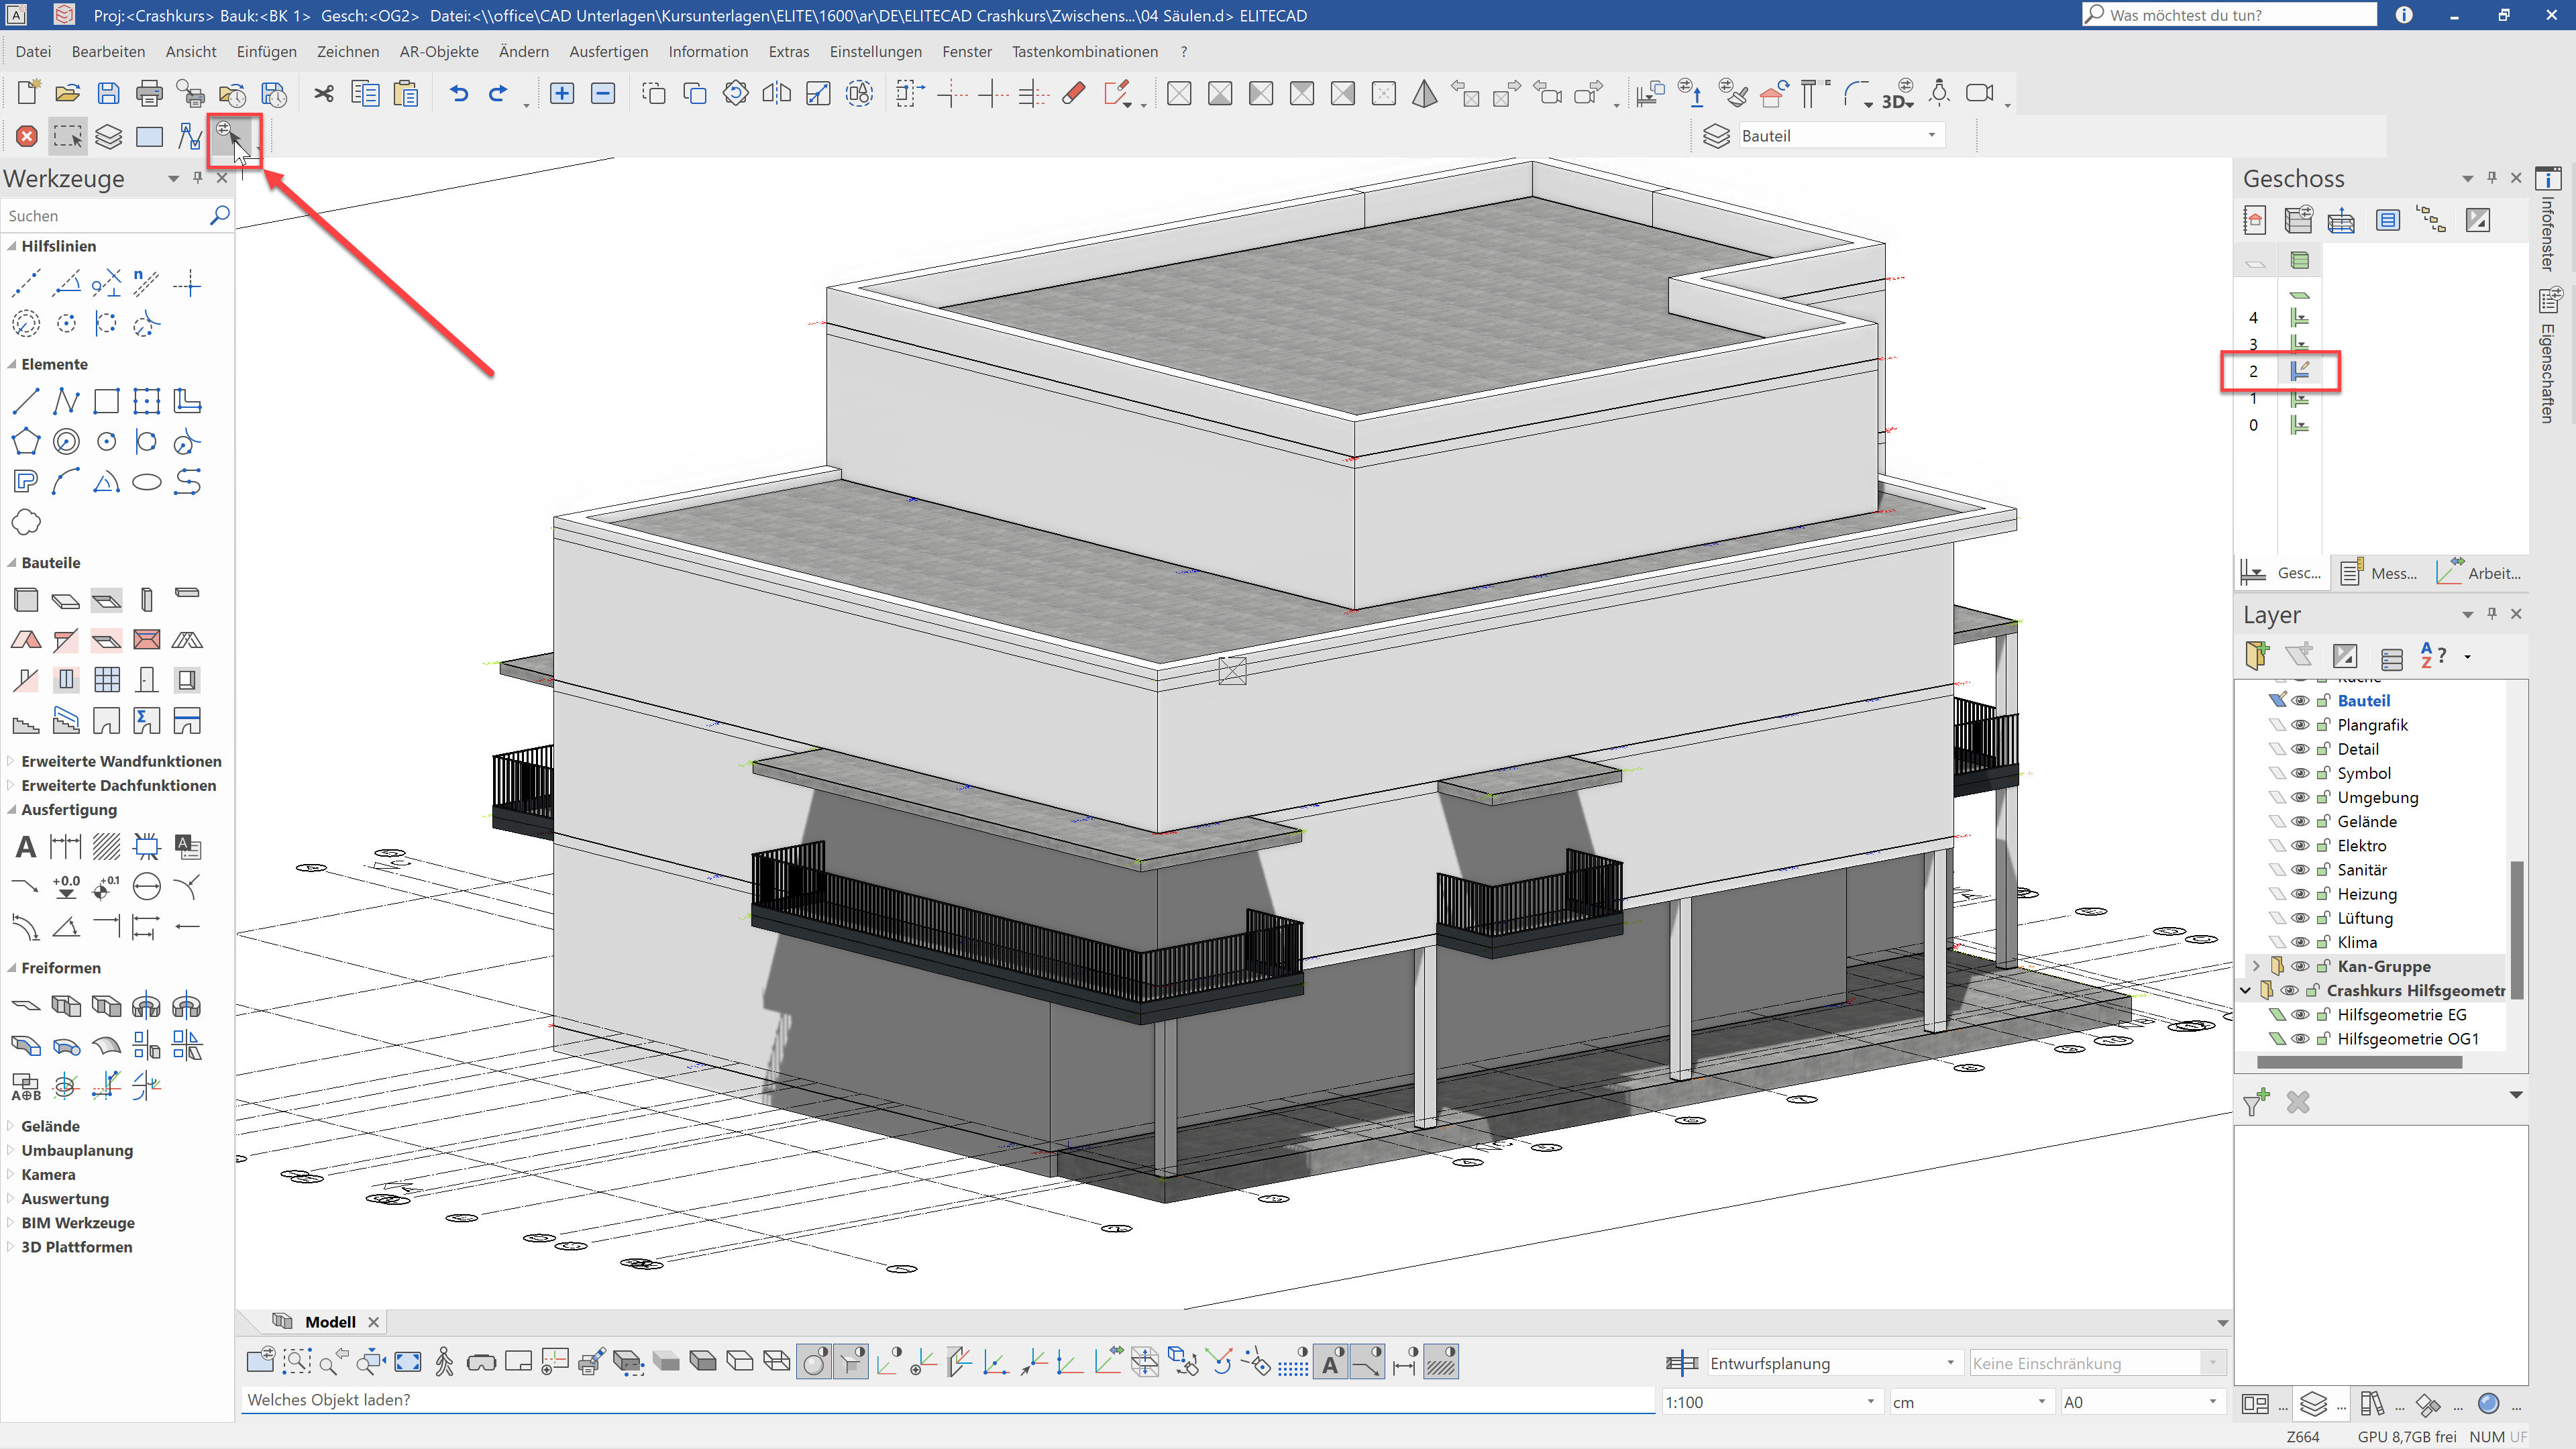Click the Infofenster icon on right sidebar
2576x1449 pixels.
pyautogui.click(x=2548, y=179)
